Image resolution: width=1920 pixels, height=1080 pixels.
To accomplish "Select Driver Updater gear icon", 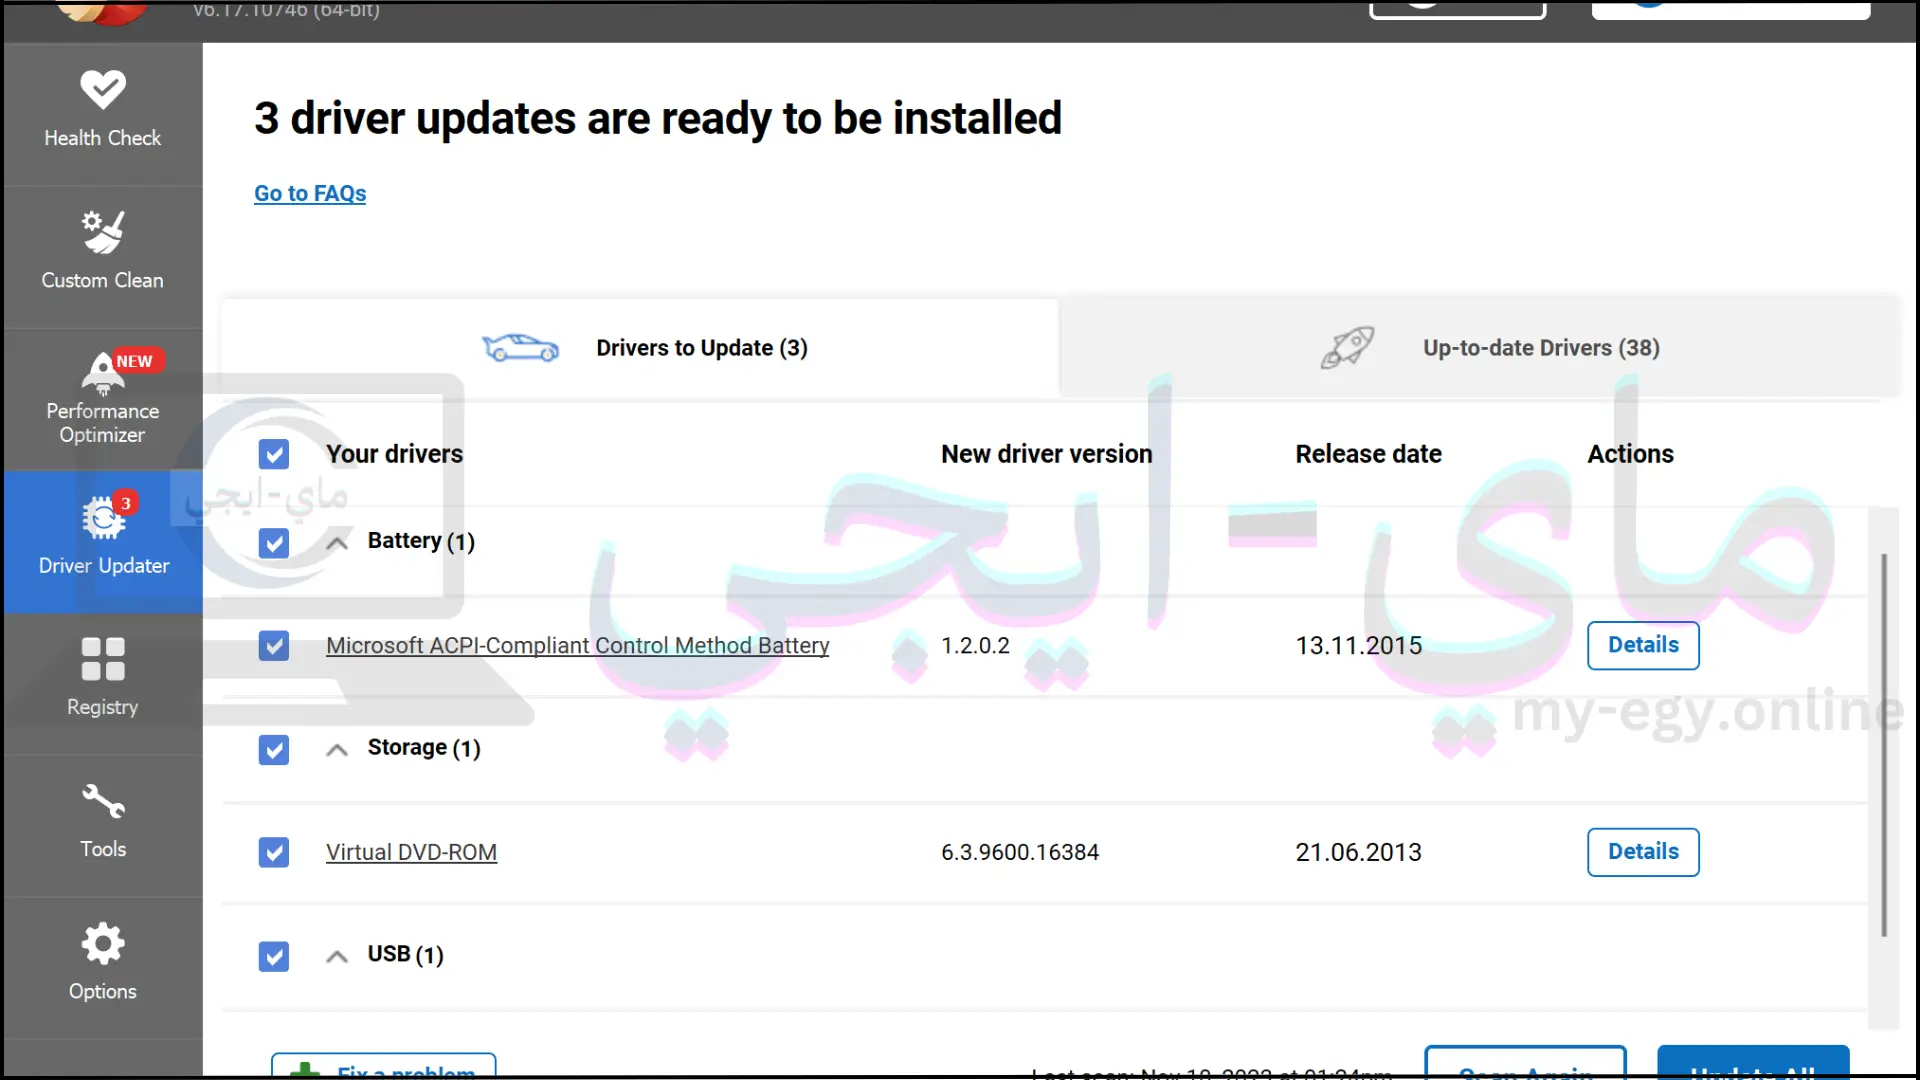I will (102, 518).
